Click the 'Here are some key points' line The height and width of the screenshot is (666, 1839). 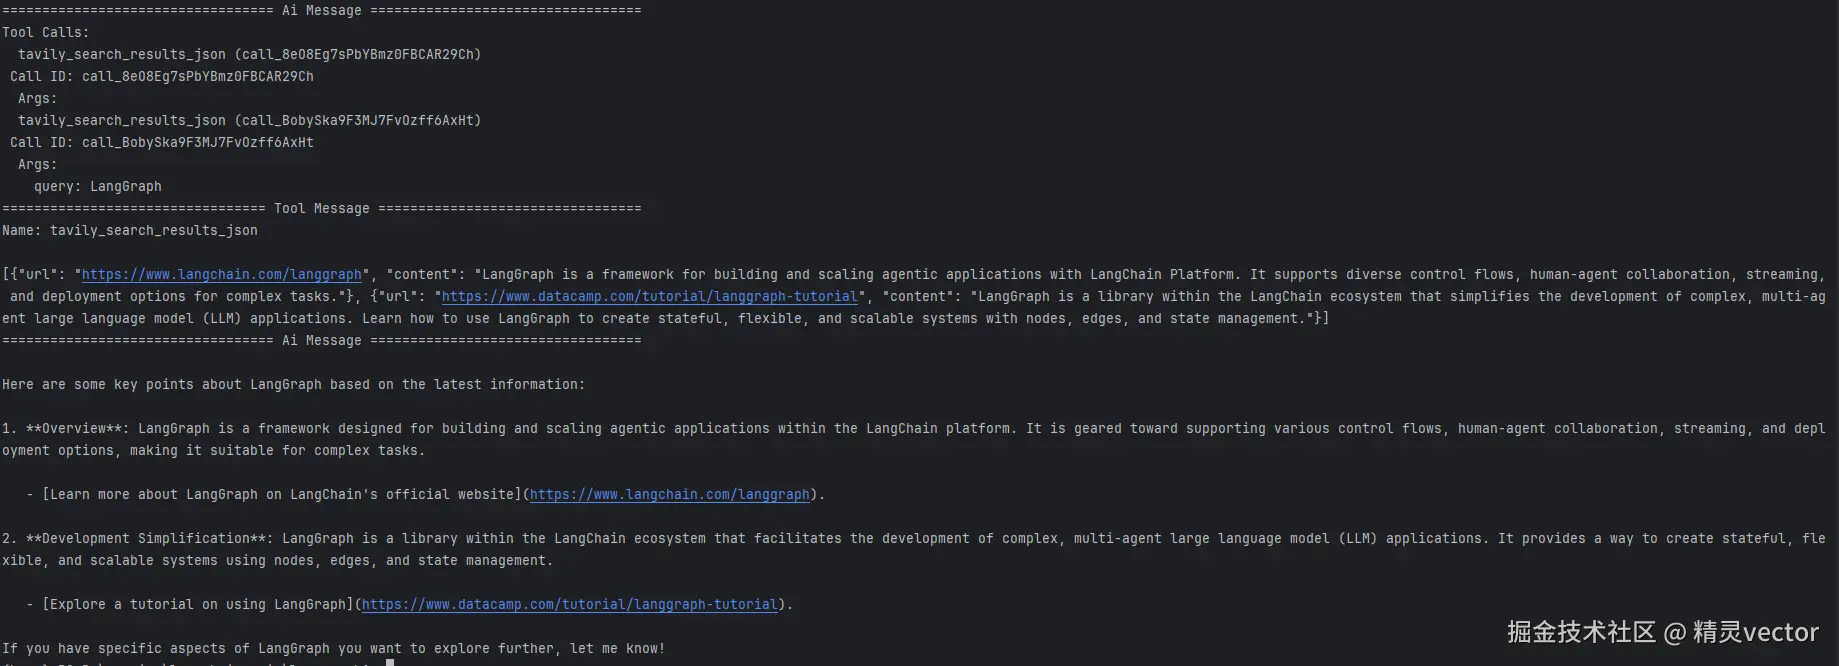click(x=293, y=385)
